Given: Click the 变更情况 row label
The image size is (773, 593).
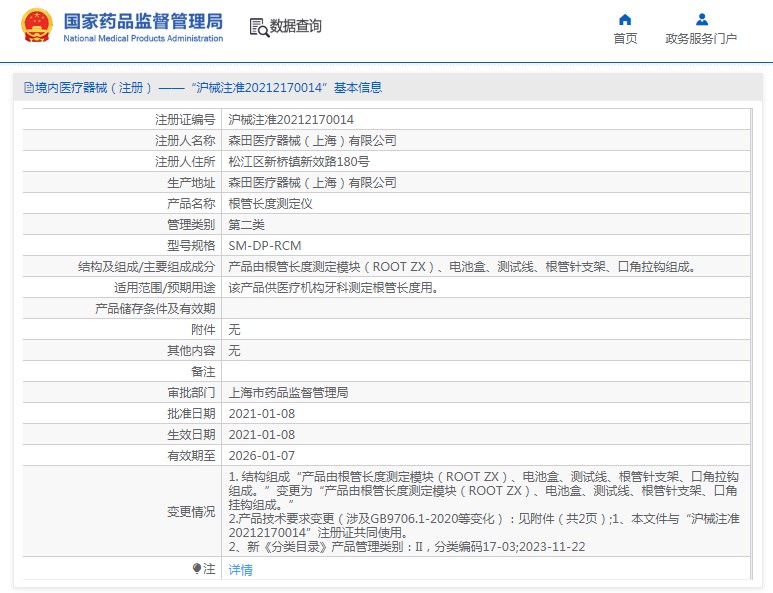Looking at the screenshot, I should [190, 511].
